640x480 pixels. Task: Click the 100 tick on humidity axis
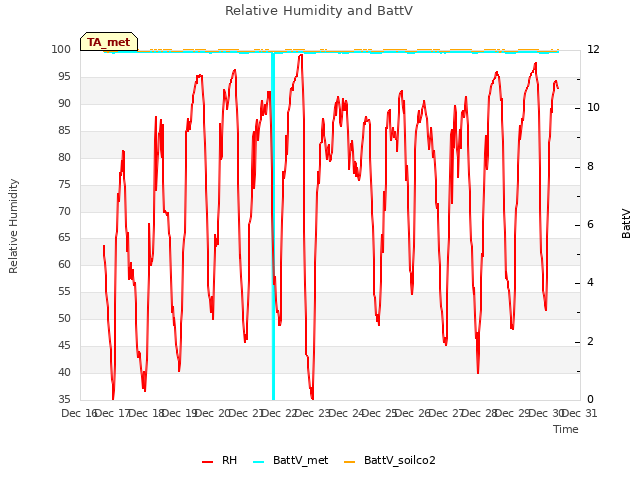tap(61, 49)
